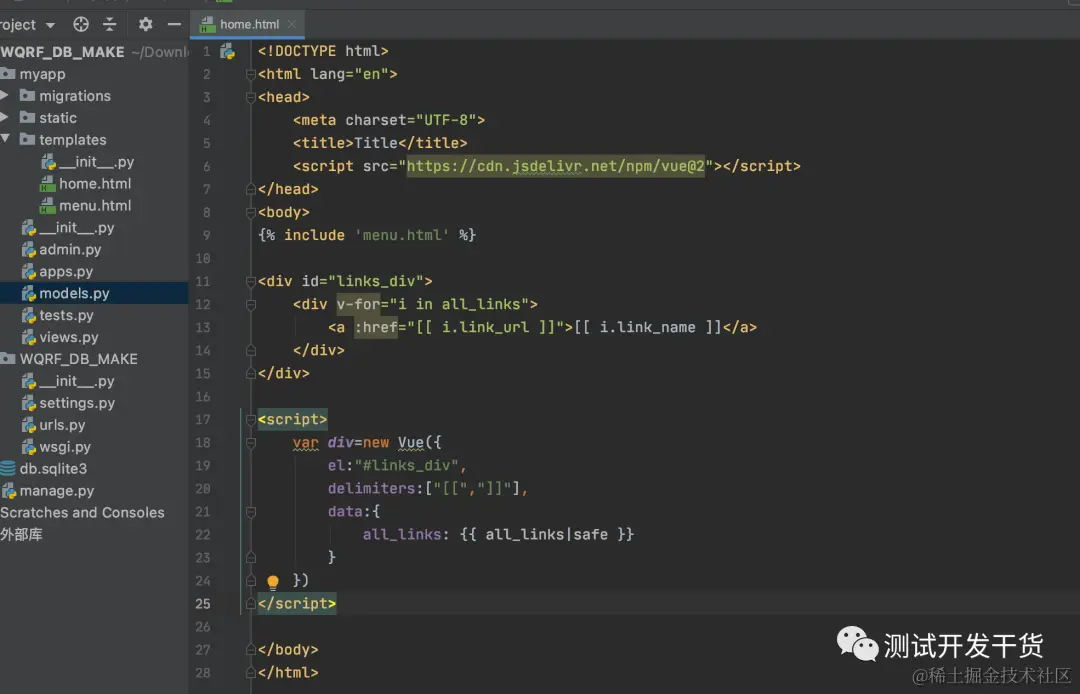Click the Python file icon beside admin.py
The height and width of the screenshot is (694, 1080).
pyautogui.click(x=29, y=249)
